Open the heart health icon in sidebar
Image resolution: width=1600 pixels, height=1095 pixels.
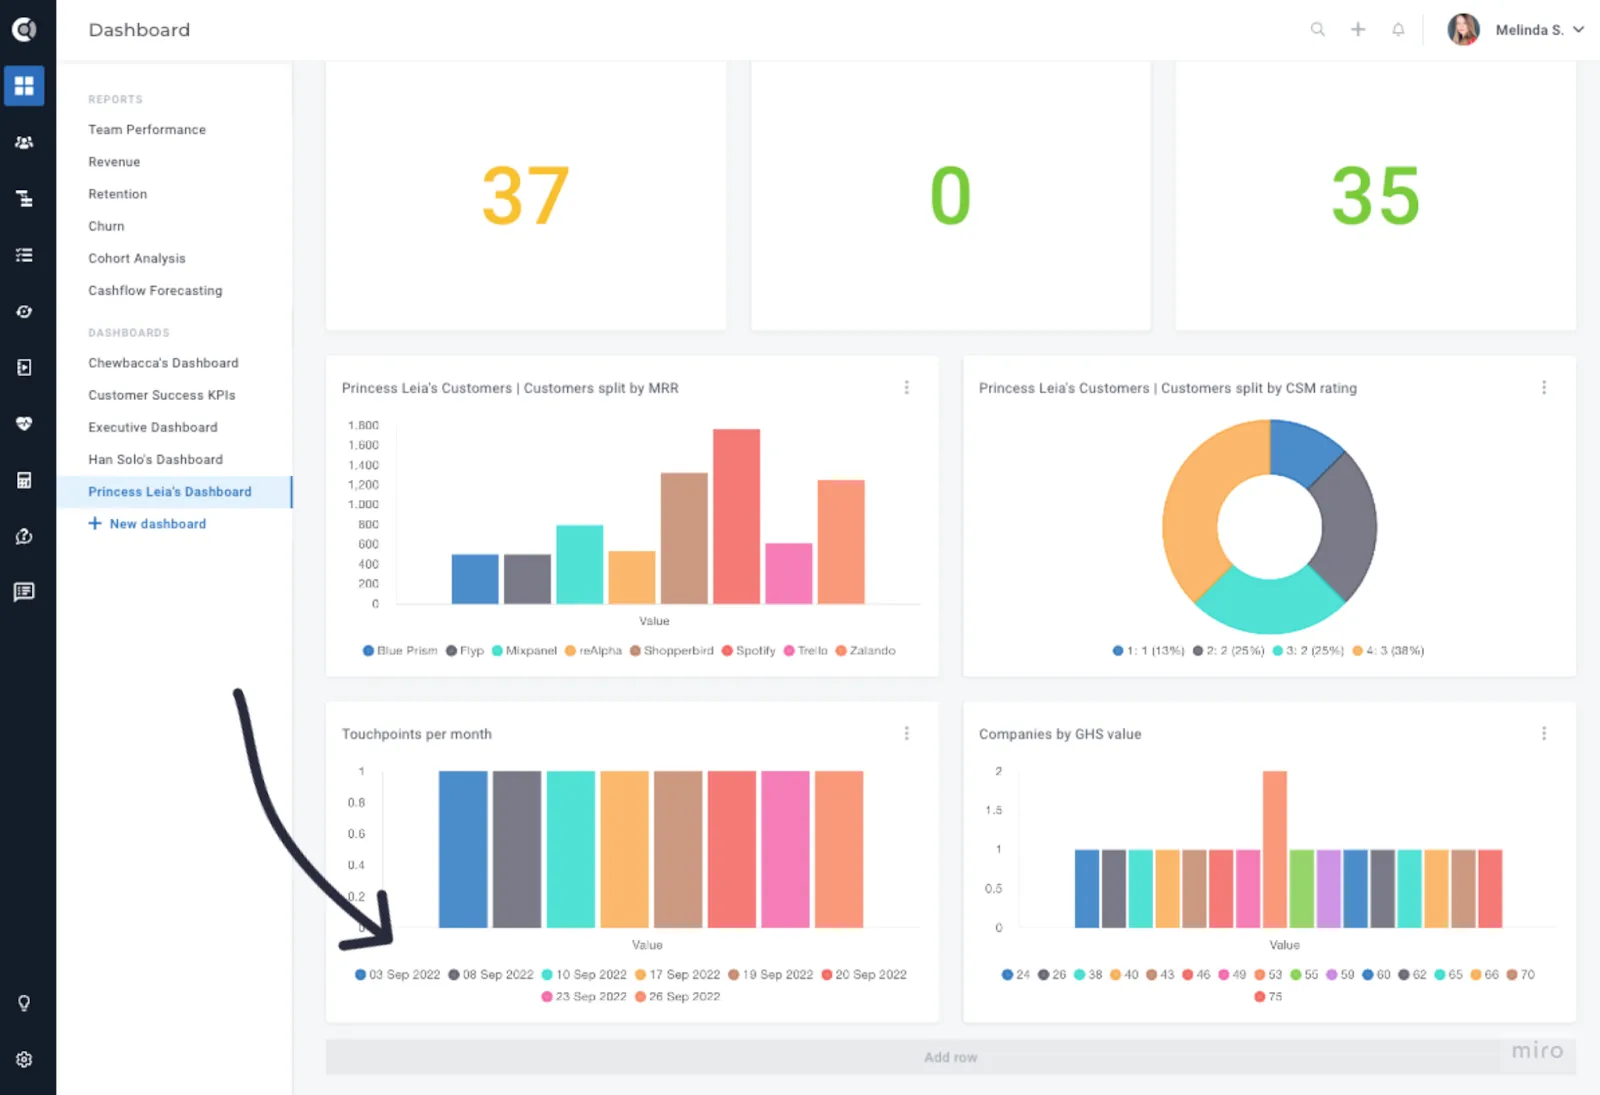[24, 424]
